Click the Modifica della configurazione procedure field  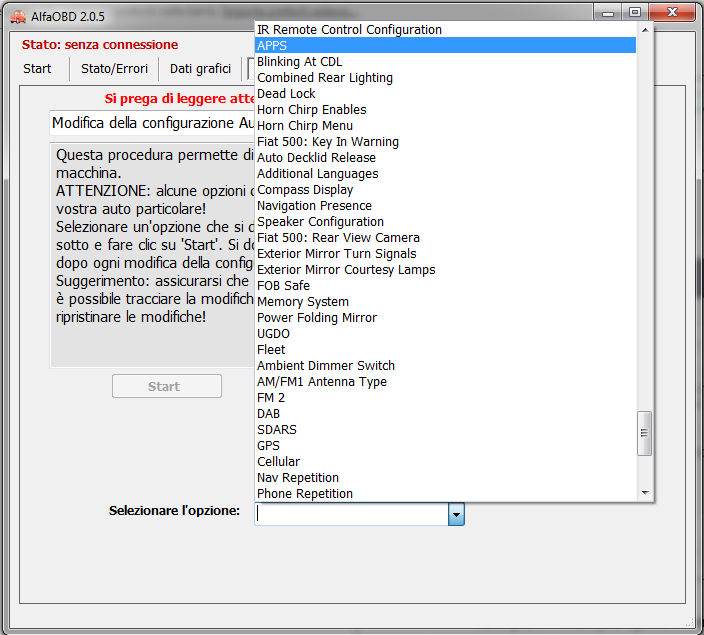(153, 123)
